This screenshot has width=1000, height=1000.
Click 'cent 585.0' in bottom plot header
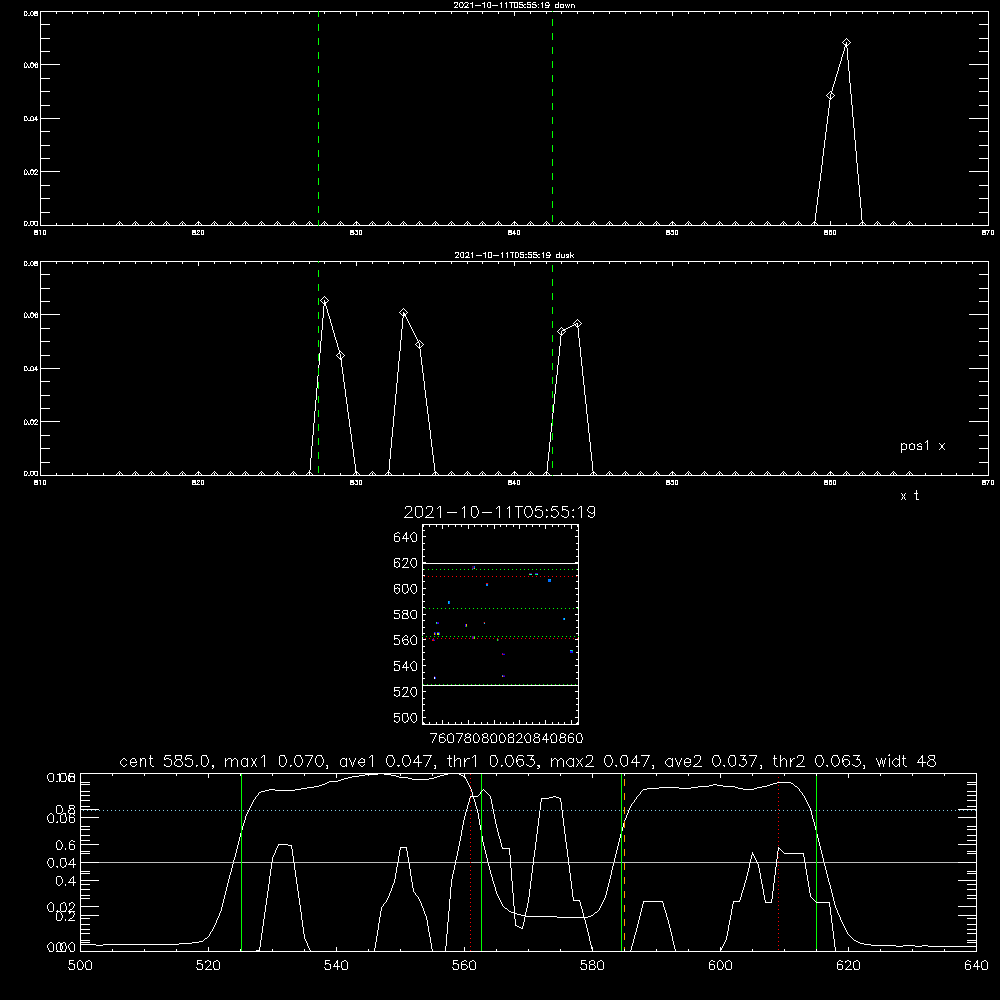168,761
